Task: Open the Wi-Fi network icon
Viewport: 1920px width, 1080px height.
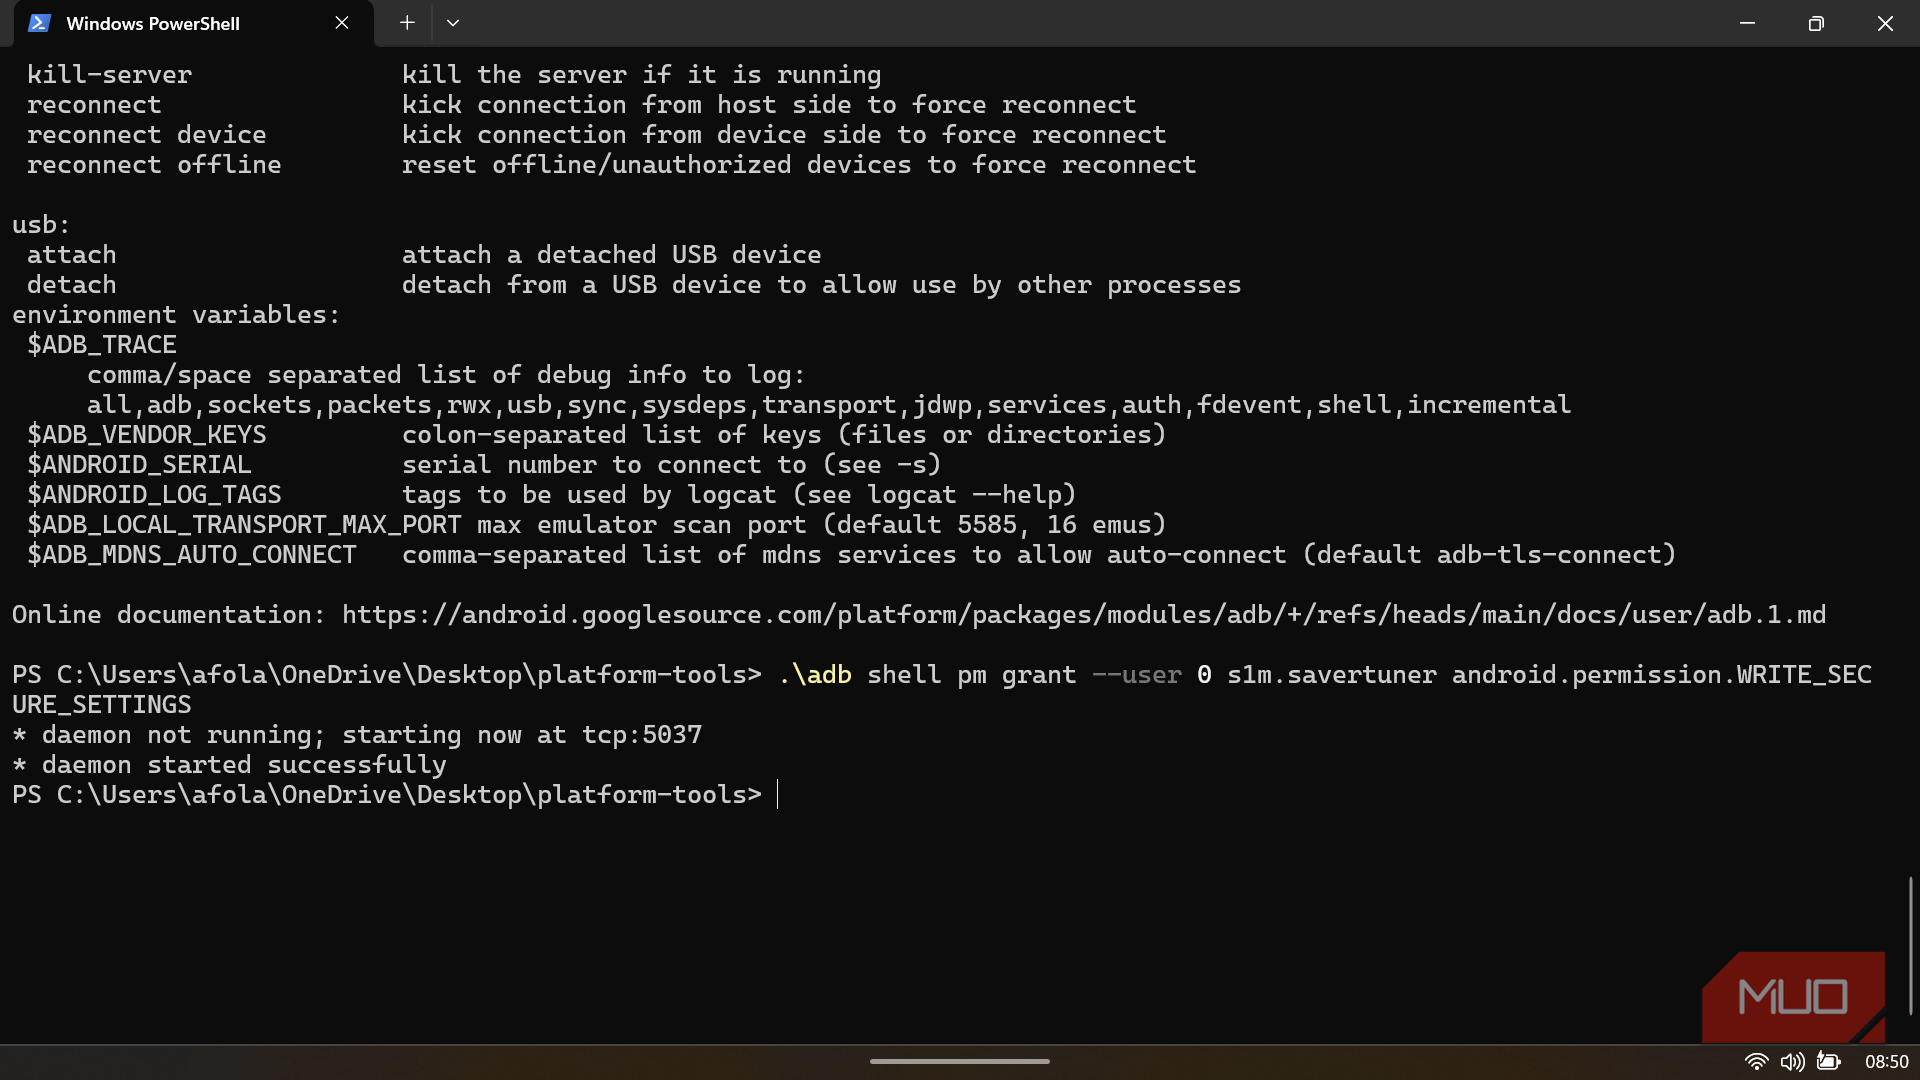Action: pyautogui.click(x=1756, y=1061)
